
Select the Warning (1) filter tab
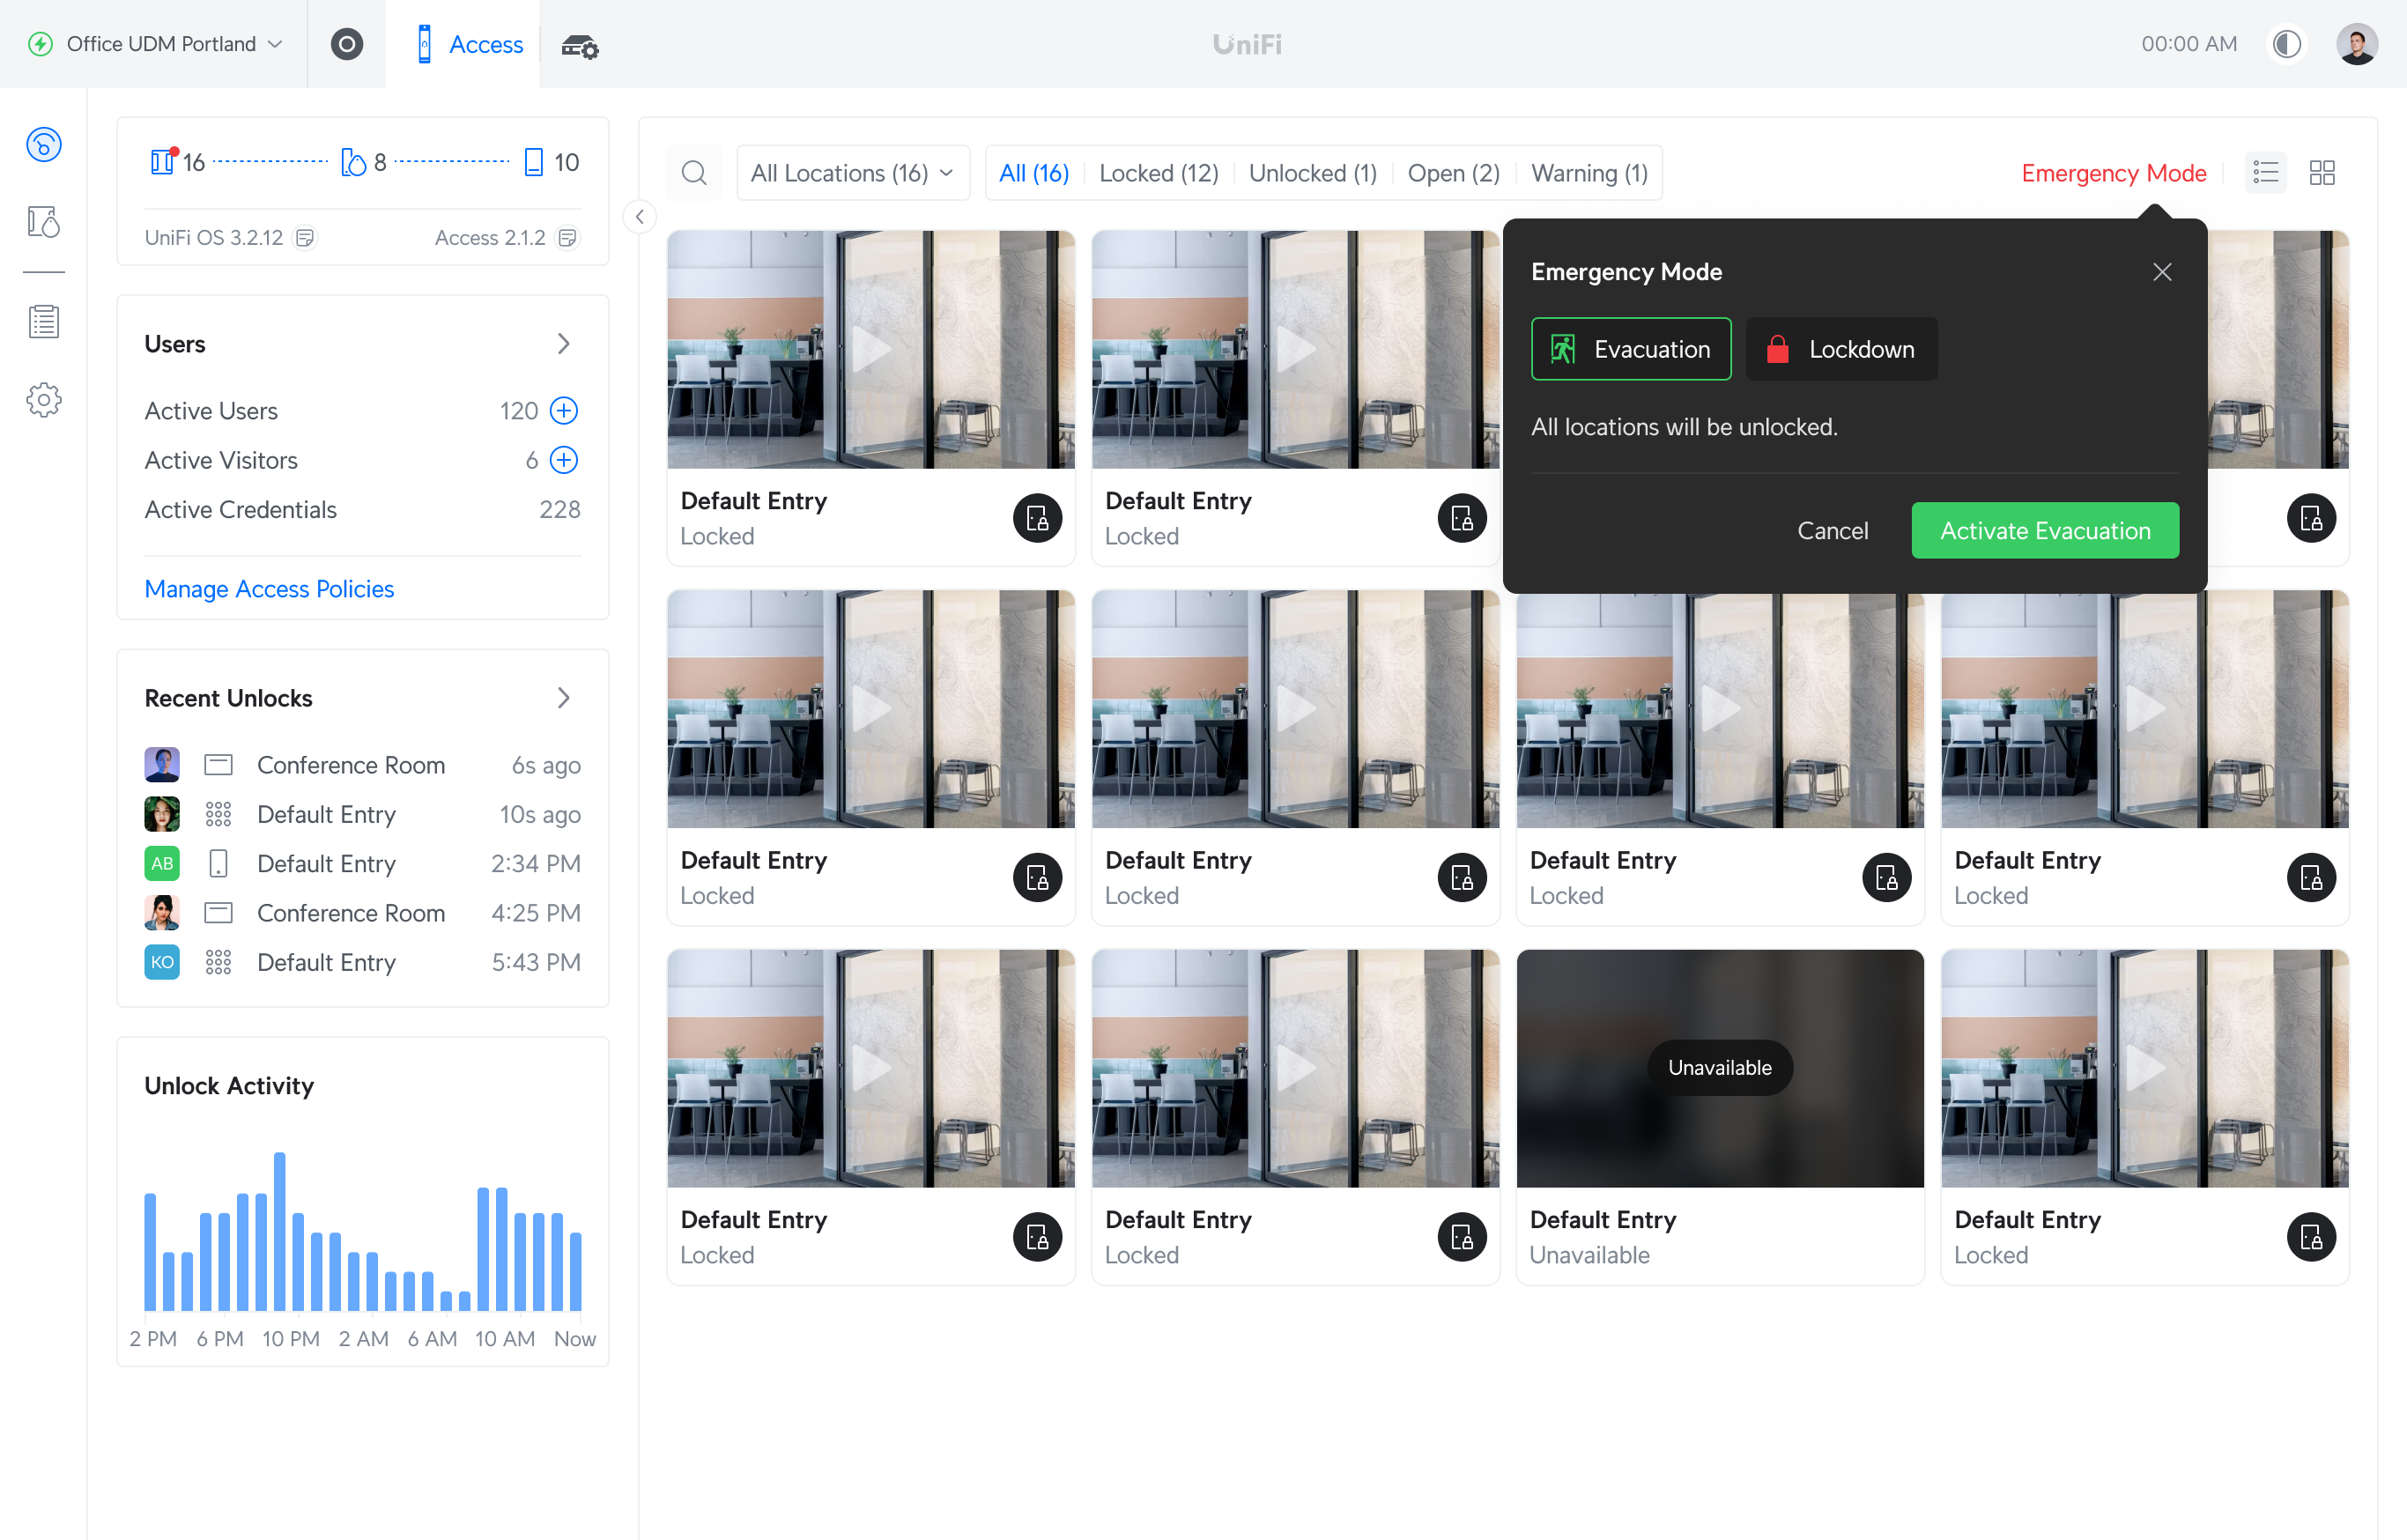pyautogui.click(x=1589, y=173)
